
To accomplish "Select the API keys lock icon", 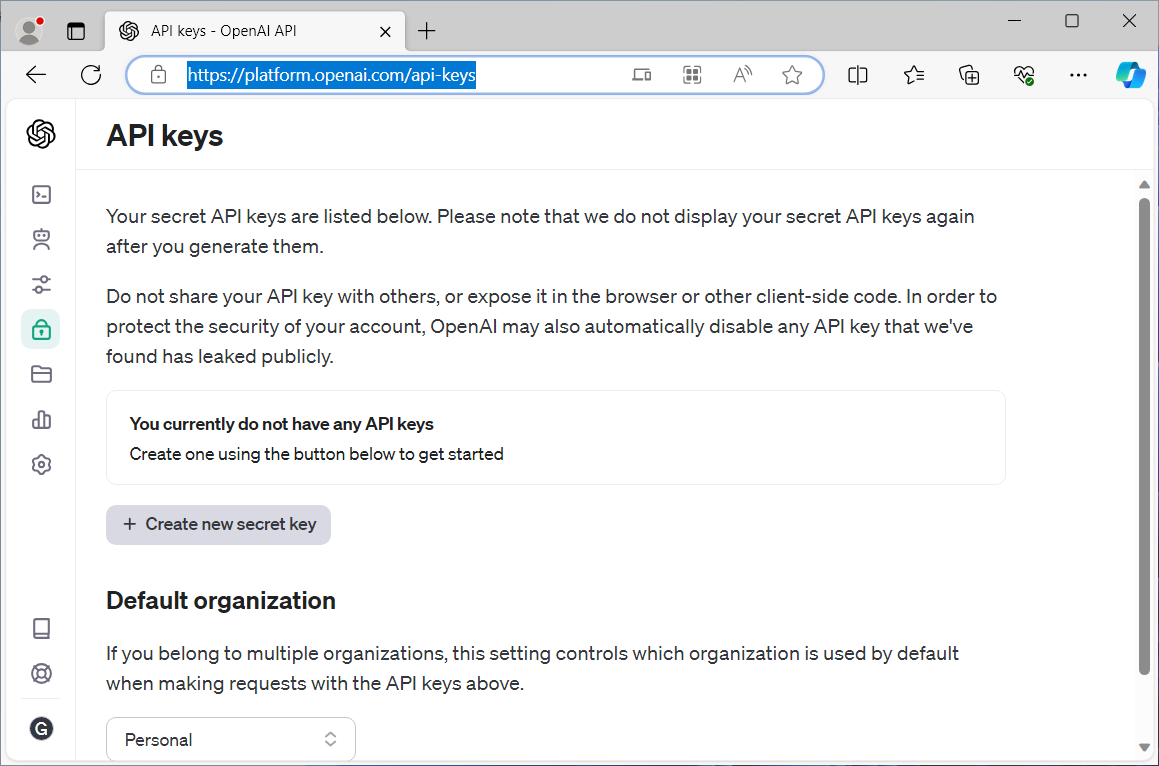I will pos(41,329).
